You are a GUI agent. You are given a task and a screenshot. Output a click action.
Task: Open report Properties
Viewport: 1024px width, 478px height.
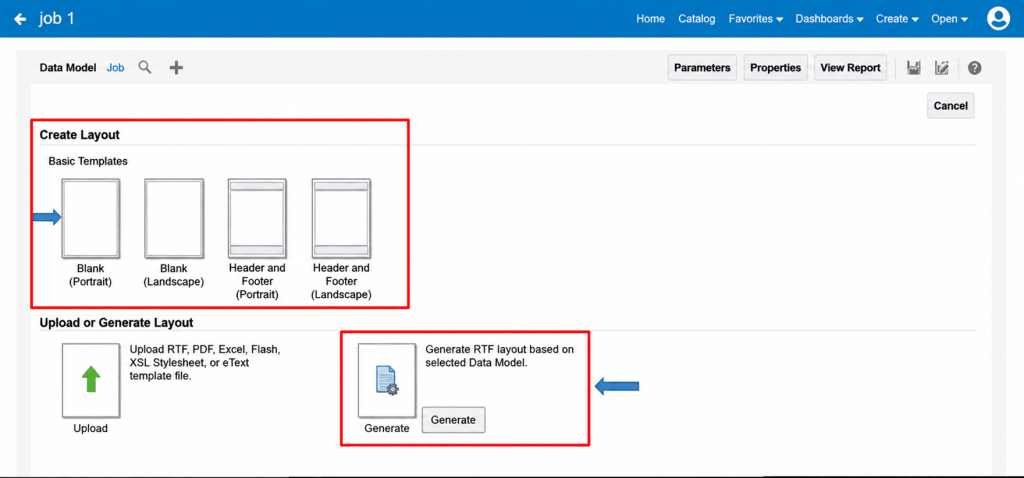(775, 68)
